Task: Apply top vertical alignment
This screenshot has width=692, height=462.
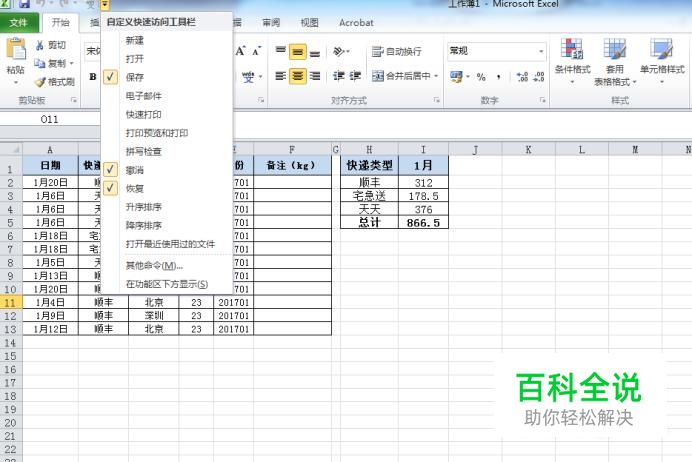Action: [x=281, y=52]
